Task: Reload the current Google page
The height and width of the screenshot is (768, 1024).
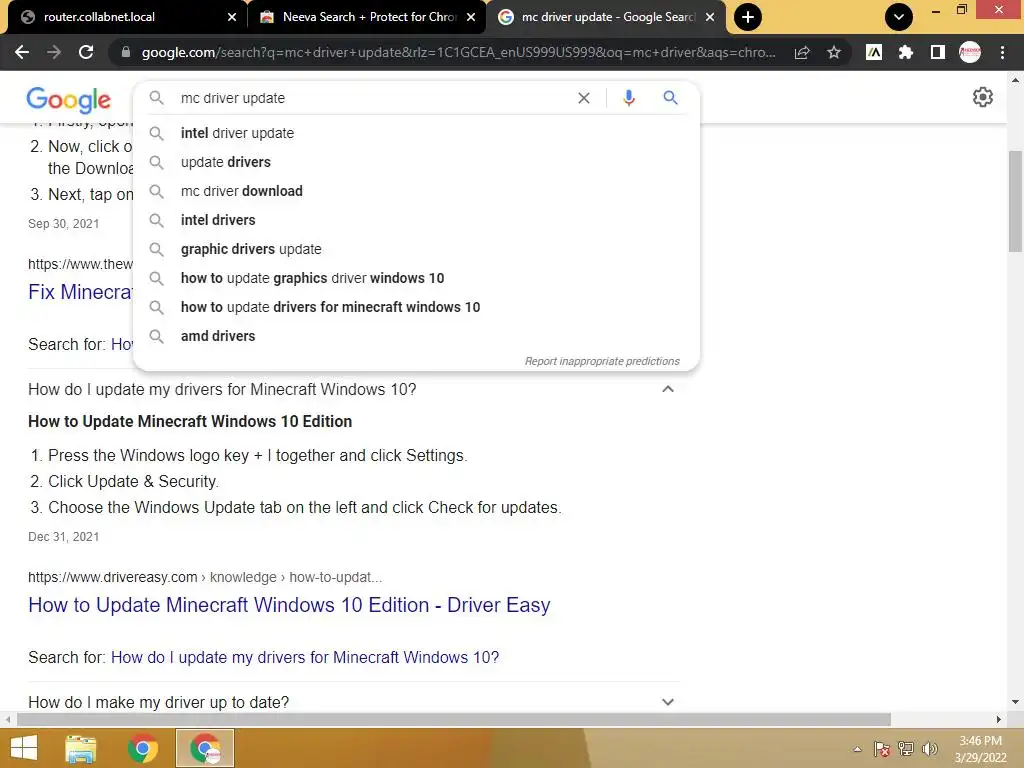Action: pos(86,52)
